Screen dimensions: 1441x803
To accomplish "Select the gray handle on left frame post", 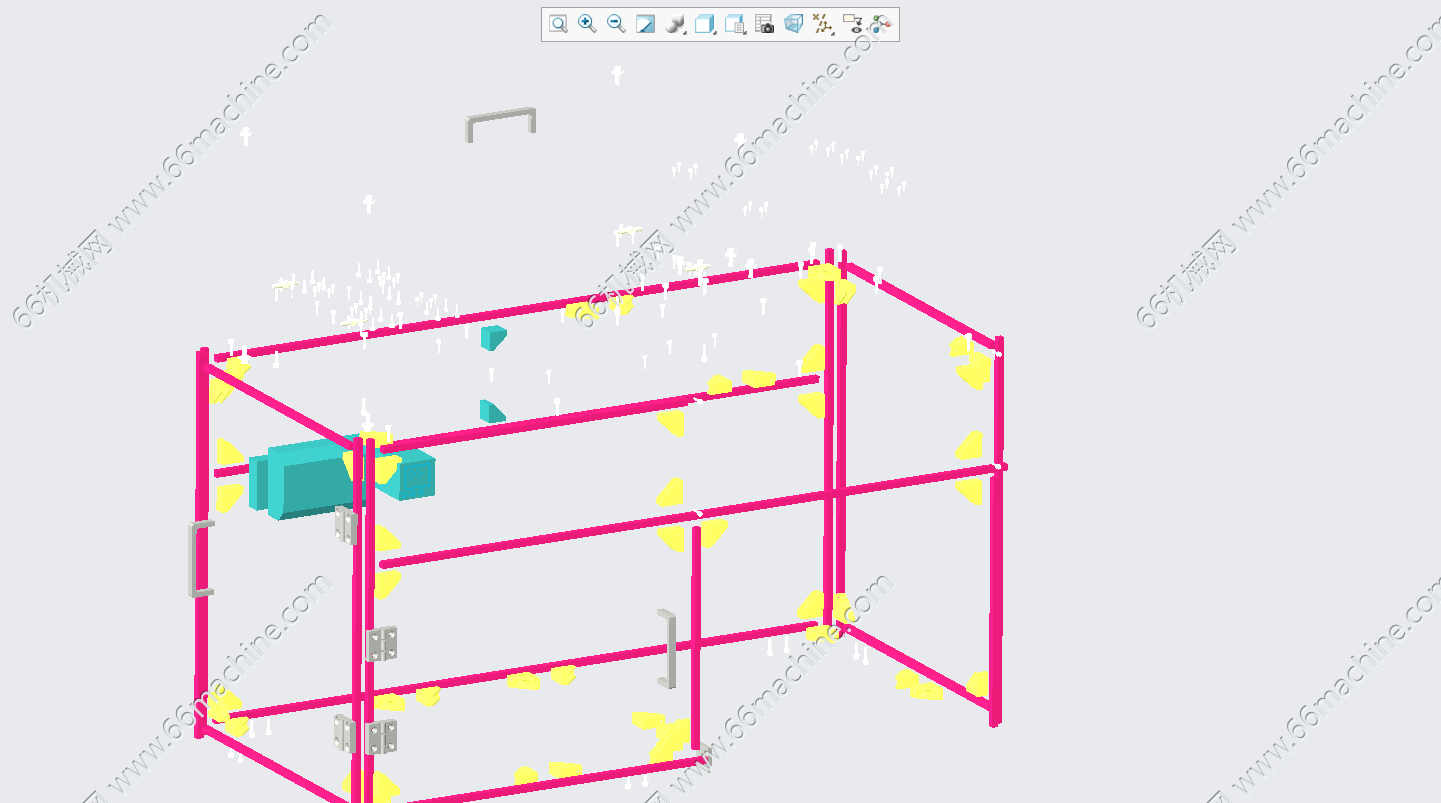I will (x=198, y=558).
